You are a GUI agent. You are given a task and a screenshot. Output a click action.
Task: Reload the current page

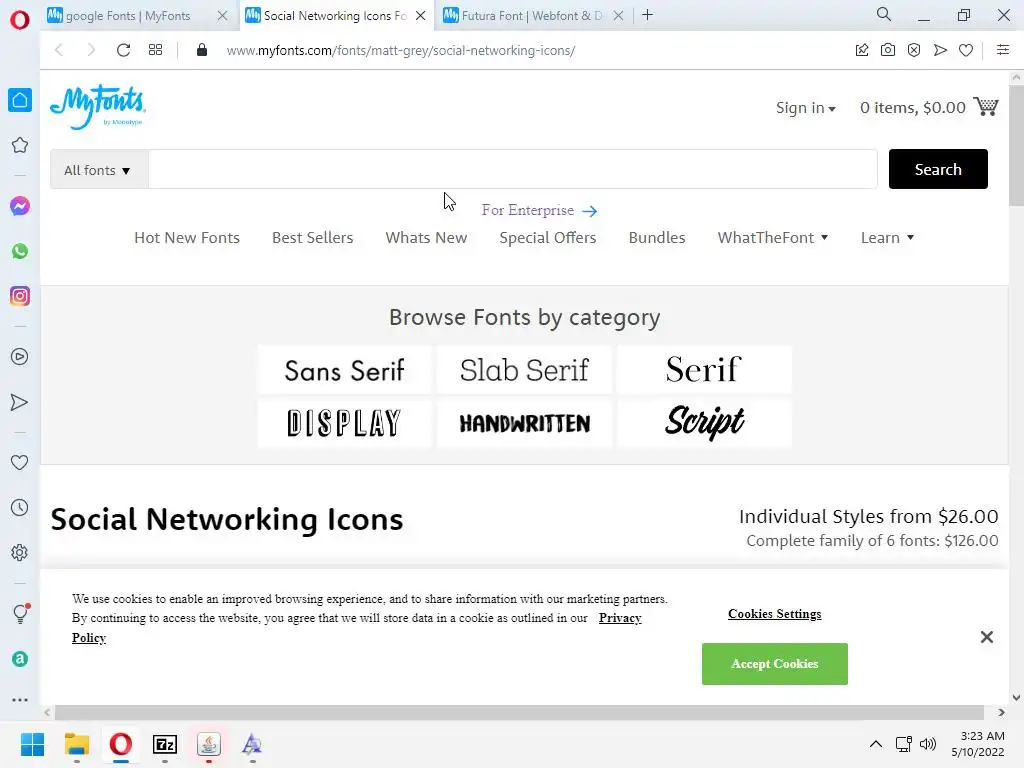(x=123, y=50)
